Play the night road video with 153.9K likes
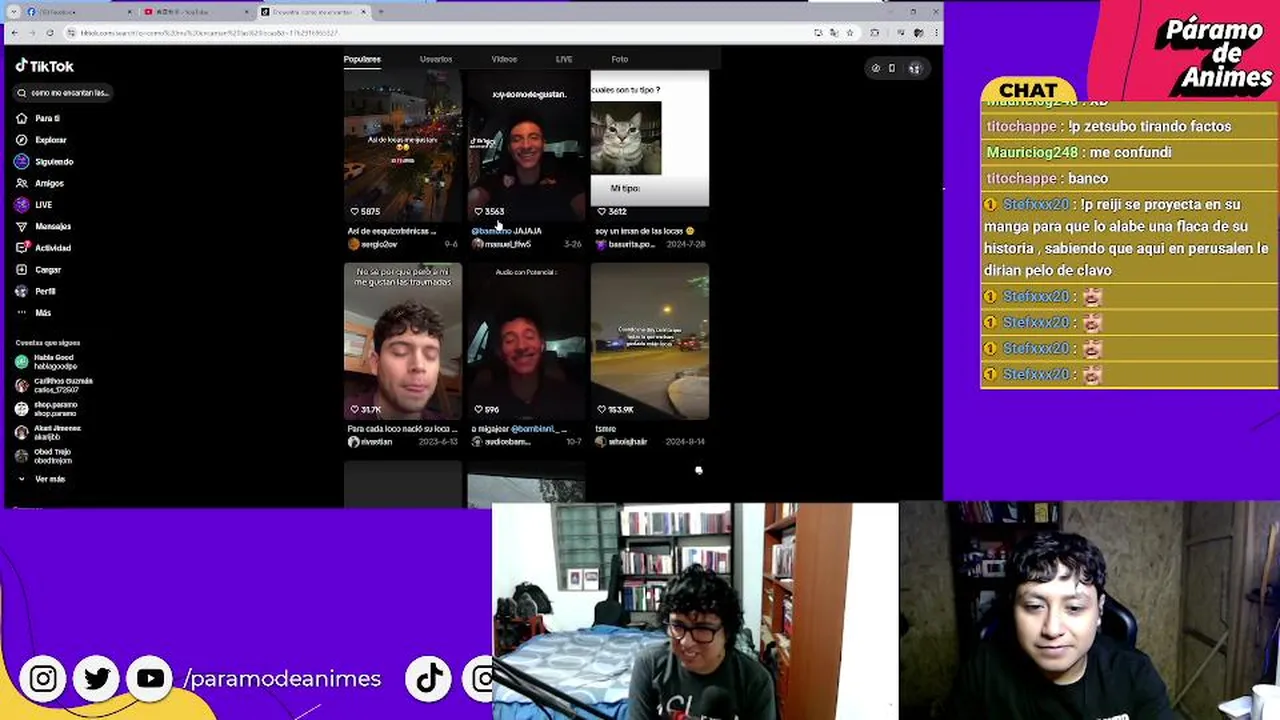This screenshot has width=1280, height=720. tap(650, 341)
